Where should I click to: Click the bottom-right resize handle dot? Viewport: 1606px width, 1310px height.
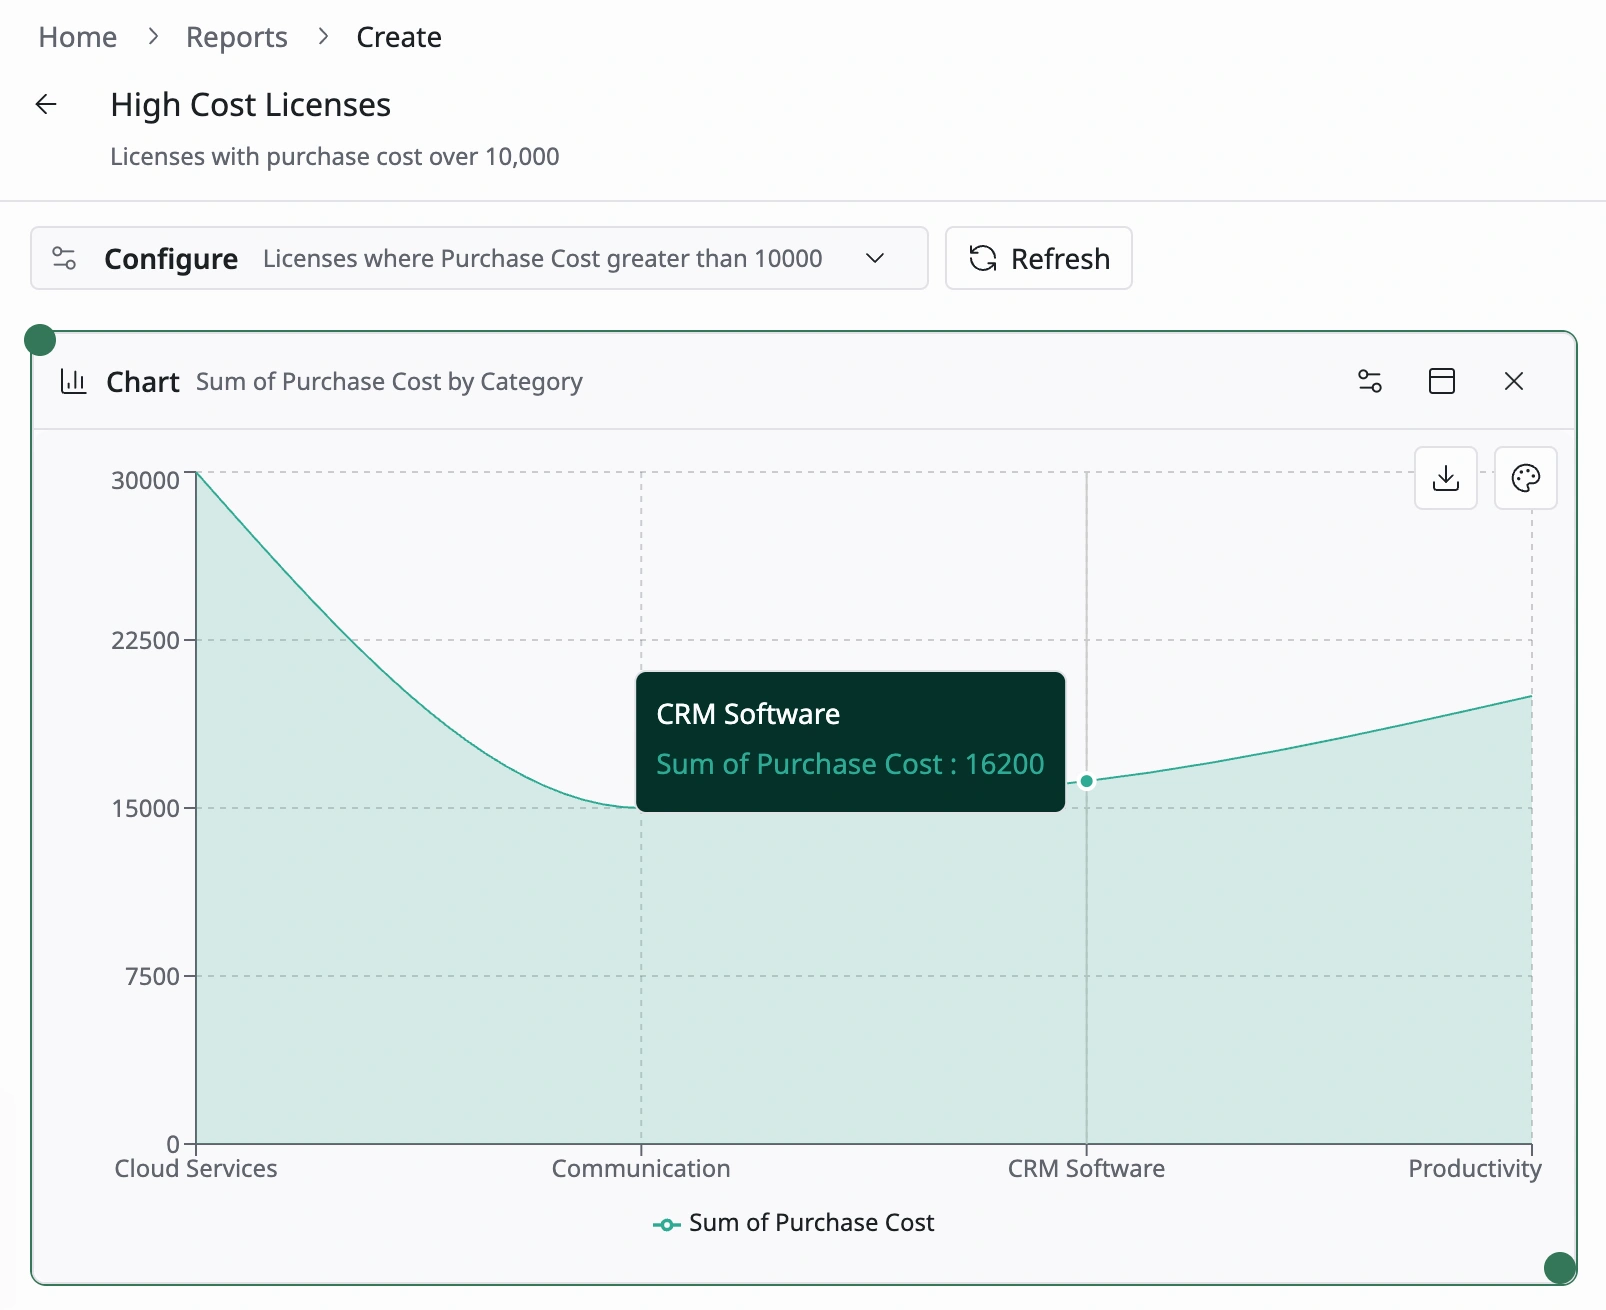point(1560,1268)
